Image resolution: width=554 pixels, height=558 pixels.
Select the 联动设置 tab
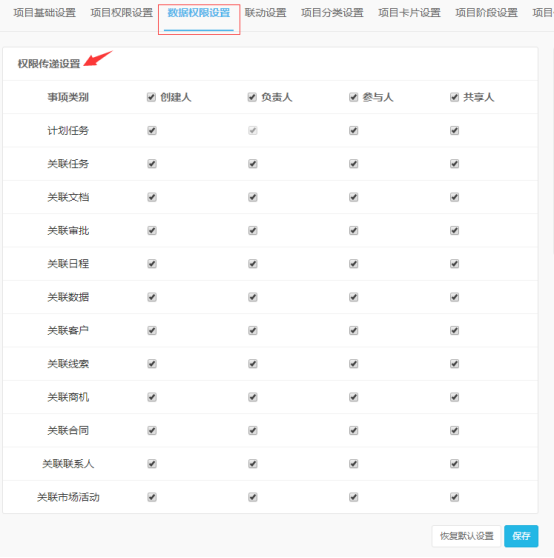pyautogui.click(x=265, y=13)
